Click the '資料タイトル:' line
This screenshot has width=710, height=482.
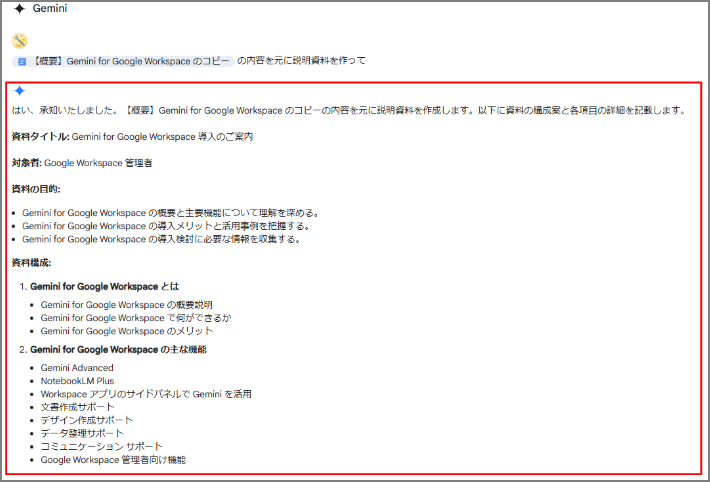coord(132,136)
